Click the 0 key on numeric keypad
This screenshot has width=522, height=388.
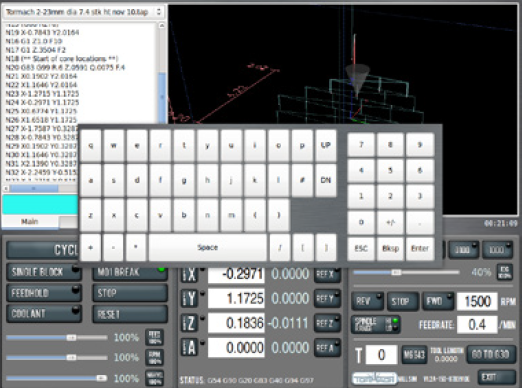click(x=361, y=222)
